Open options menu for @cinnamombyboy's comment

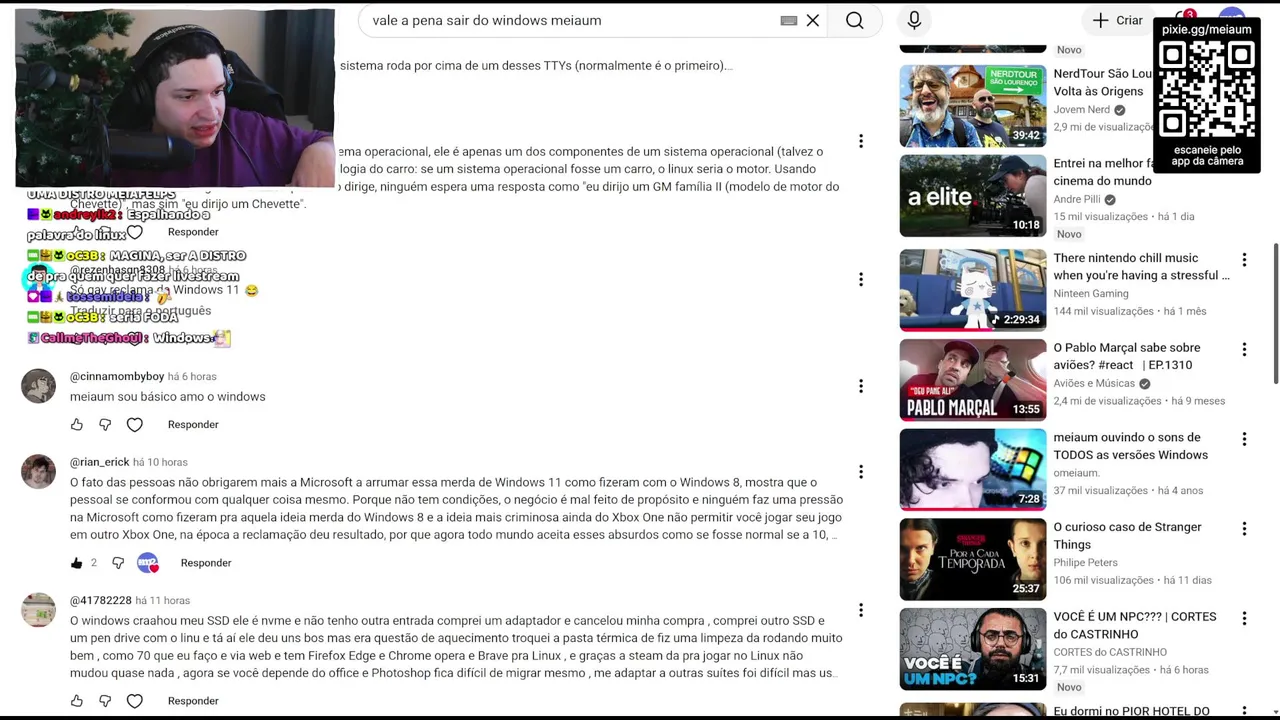(x=861, y=386)
